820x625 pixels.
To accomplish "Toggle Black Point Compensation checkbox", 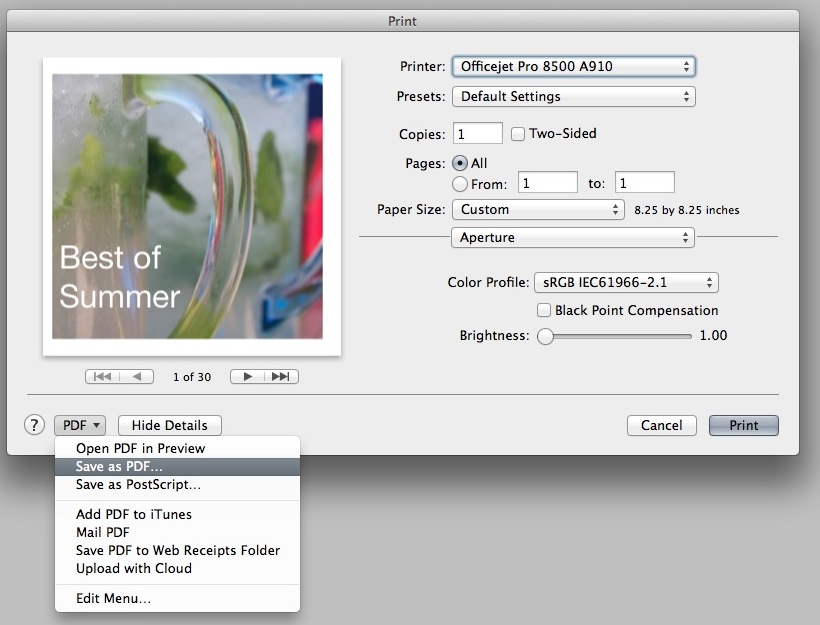I will [x=545, y=311].
